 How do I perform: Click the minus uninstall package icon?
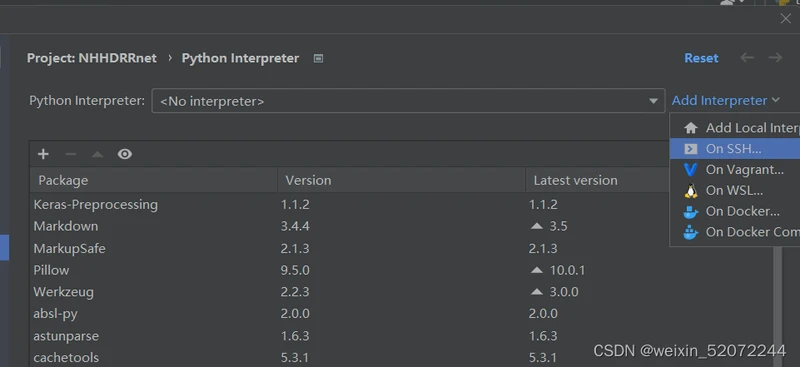click(x=70, y=154)
